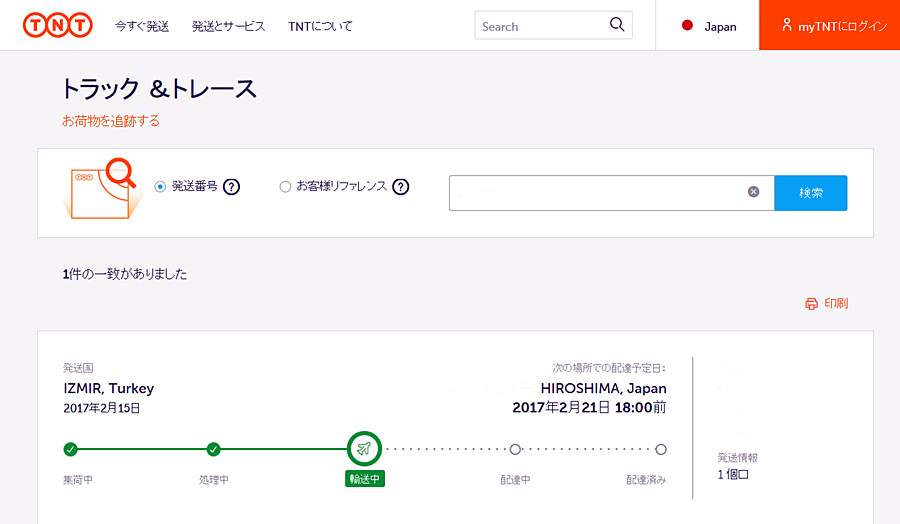Screen dimensions: 900x524
Task: Click the airplane 輸送中 status icon
Action: click(364, 449)
